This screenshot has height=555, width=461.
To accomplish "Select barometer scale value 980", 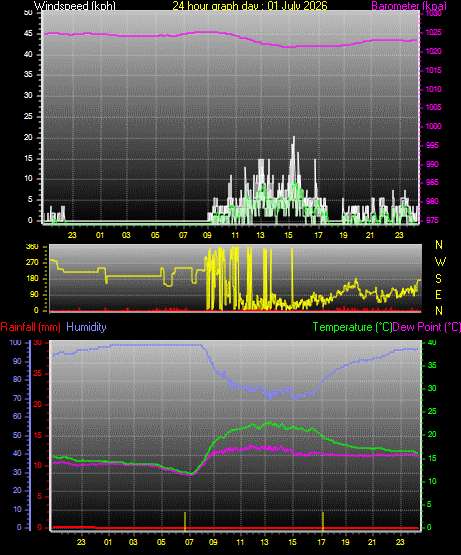I will pos(432,201).
